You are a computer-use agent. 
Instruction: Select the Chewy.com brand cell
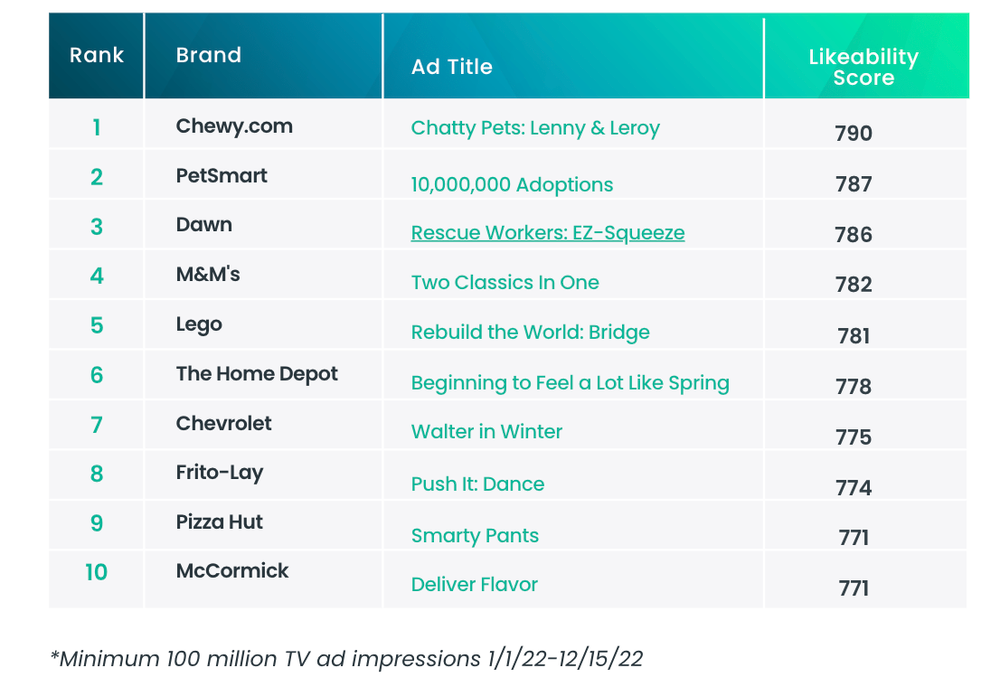(234, 126)
